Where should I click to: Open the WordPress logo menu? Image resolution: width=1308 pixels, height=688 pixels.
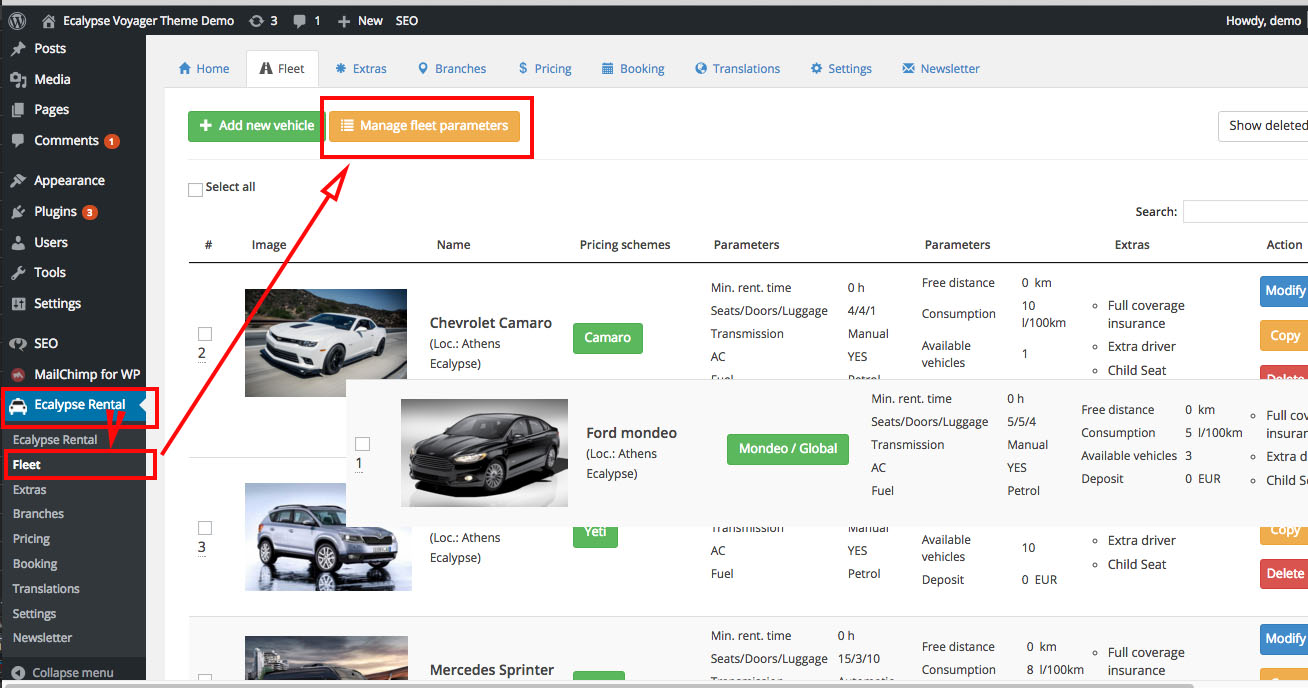pyautogui.click(x=17, y=20)
